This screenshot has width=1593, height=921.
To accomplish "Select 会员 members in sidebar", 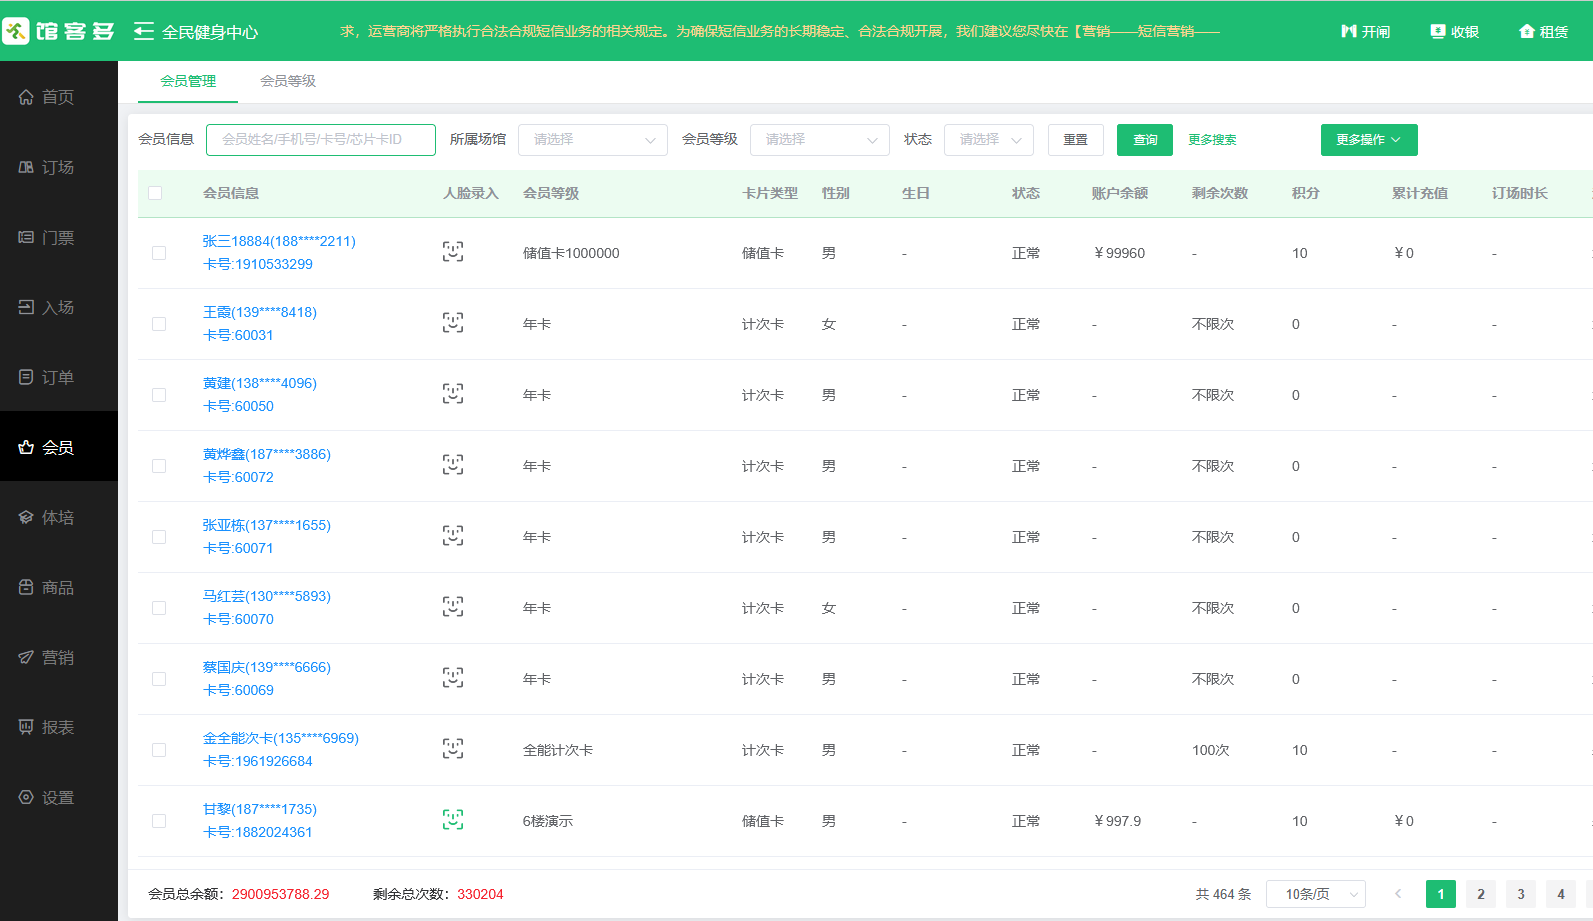I will click(59, 447).
